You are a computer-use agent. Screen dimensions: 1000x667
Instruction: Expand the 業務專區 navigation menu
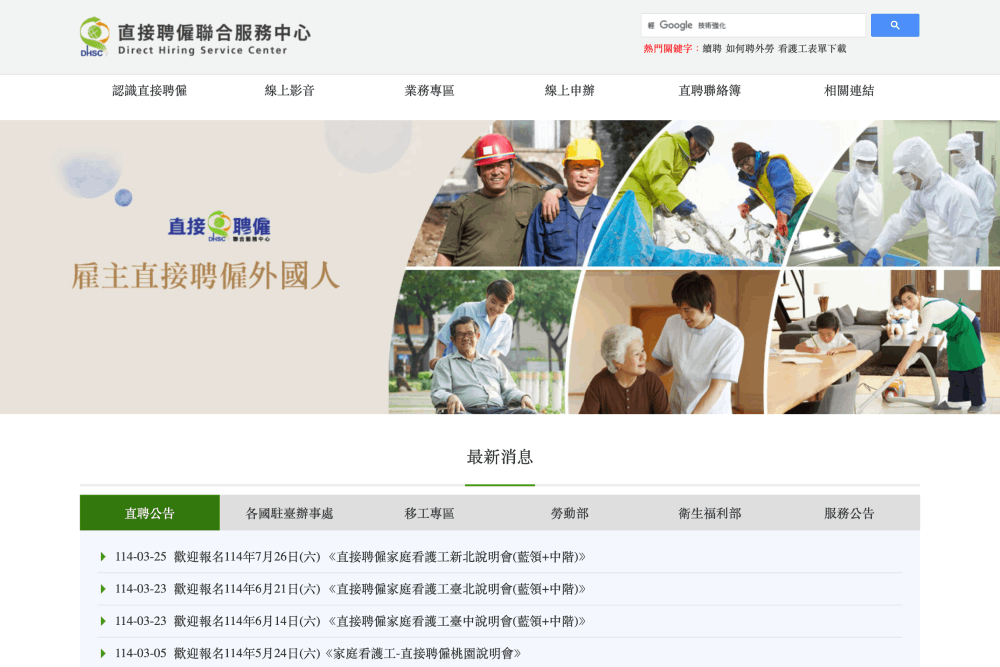[x=430, y=91]
